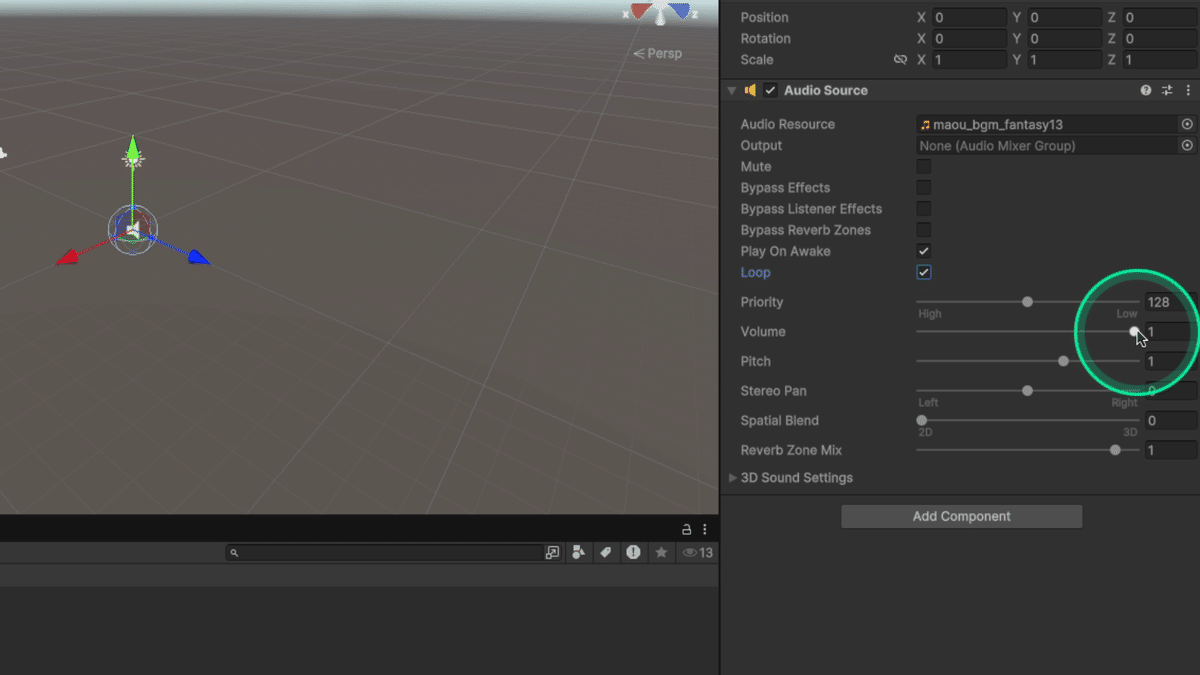Toggle the scene visibility eye icon showing 13
The height and width of the screenshot is (675, 1200).
pos(690,552)
